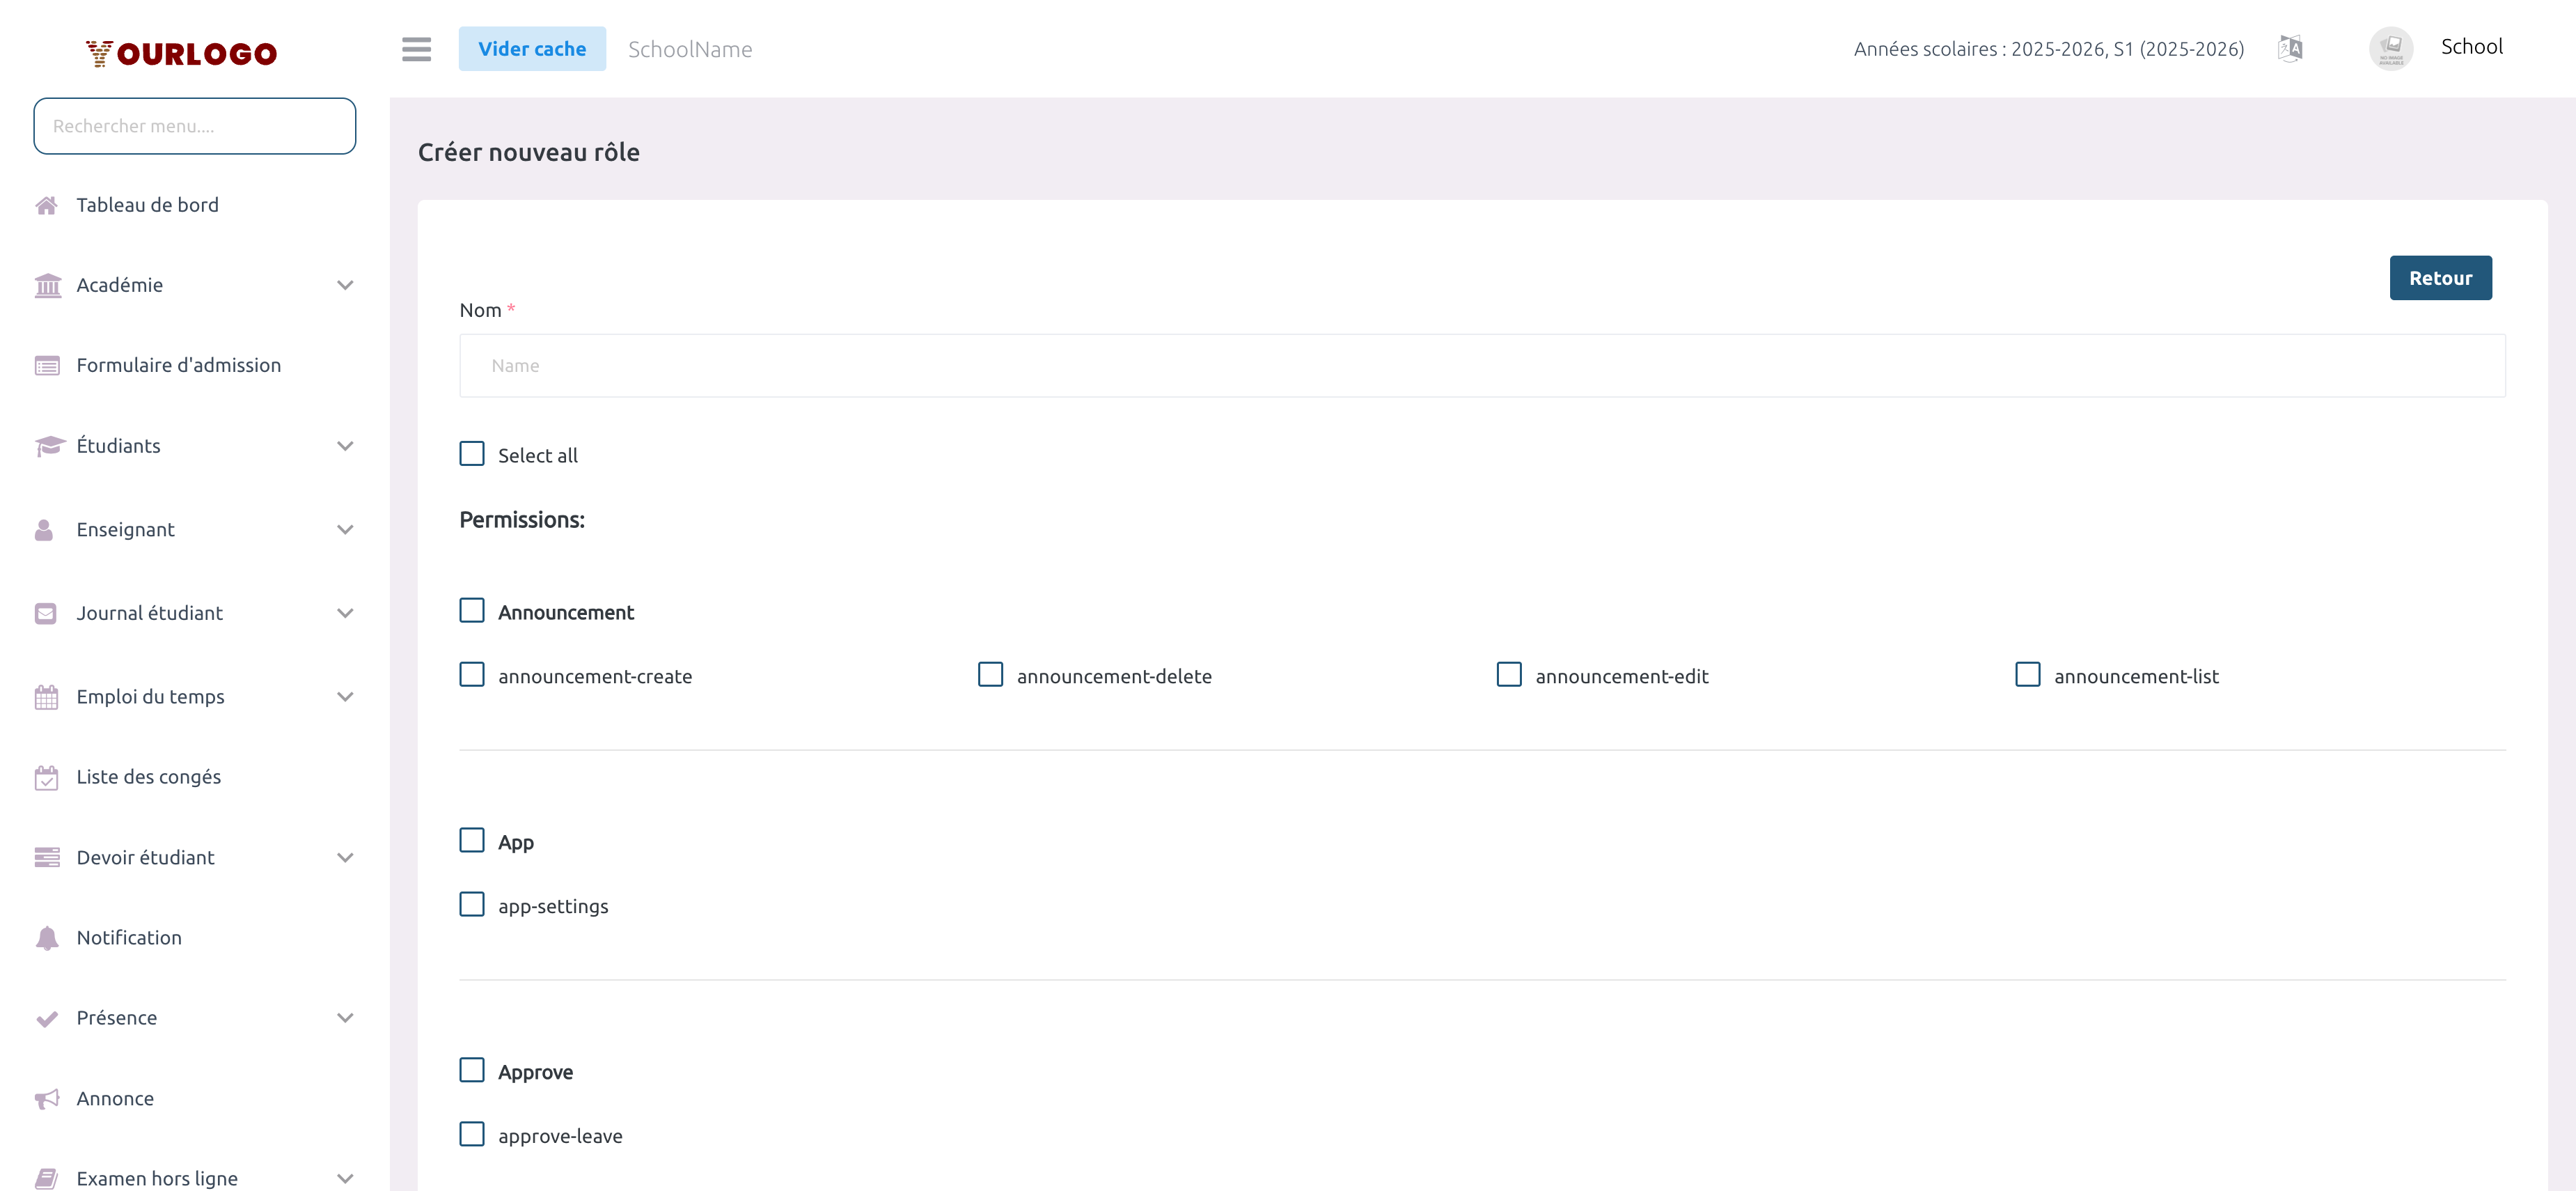This screenshot has height=1191, width=2576.
Task: Click the Académie bank icon
Action: tap(47, 285)
